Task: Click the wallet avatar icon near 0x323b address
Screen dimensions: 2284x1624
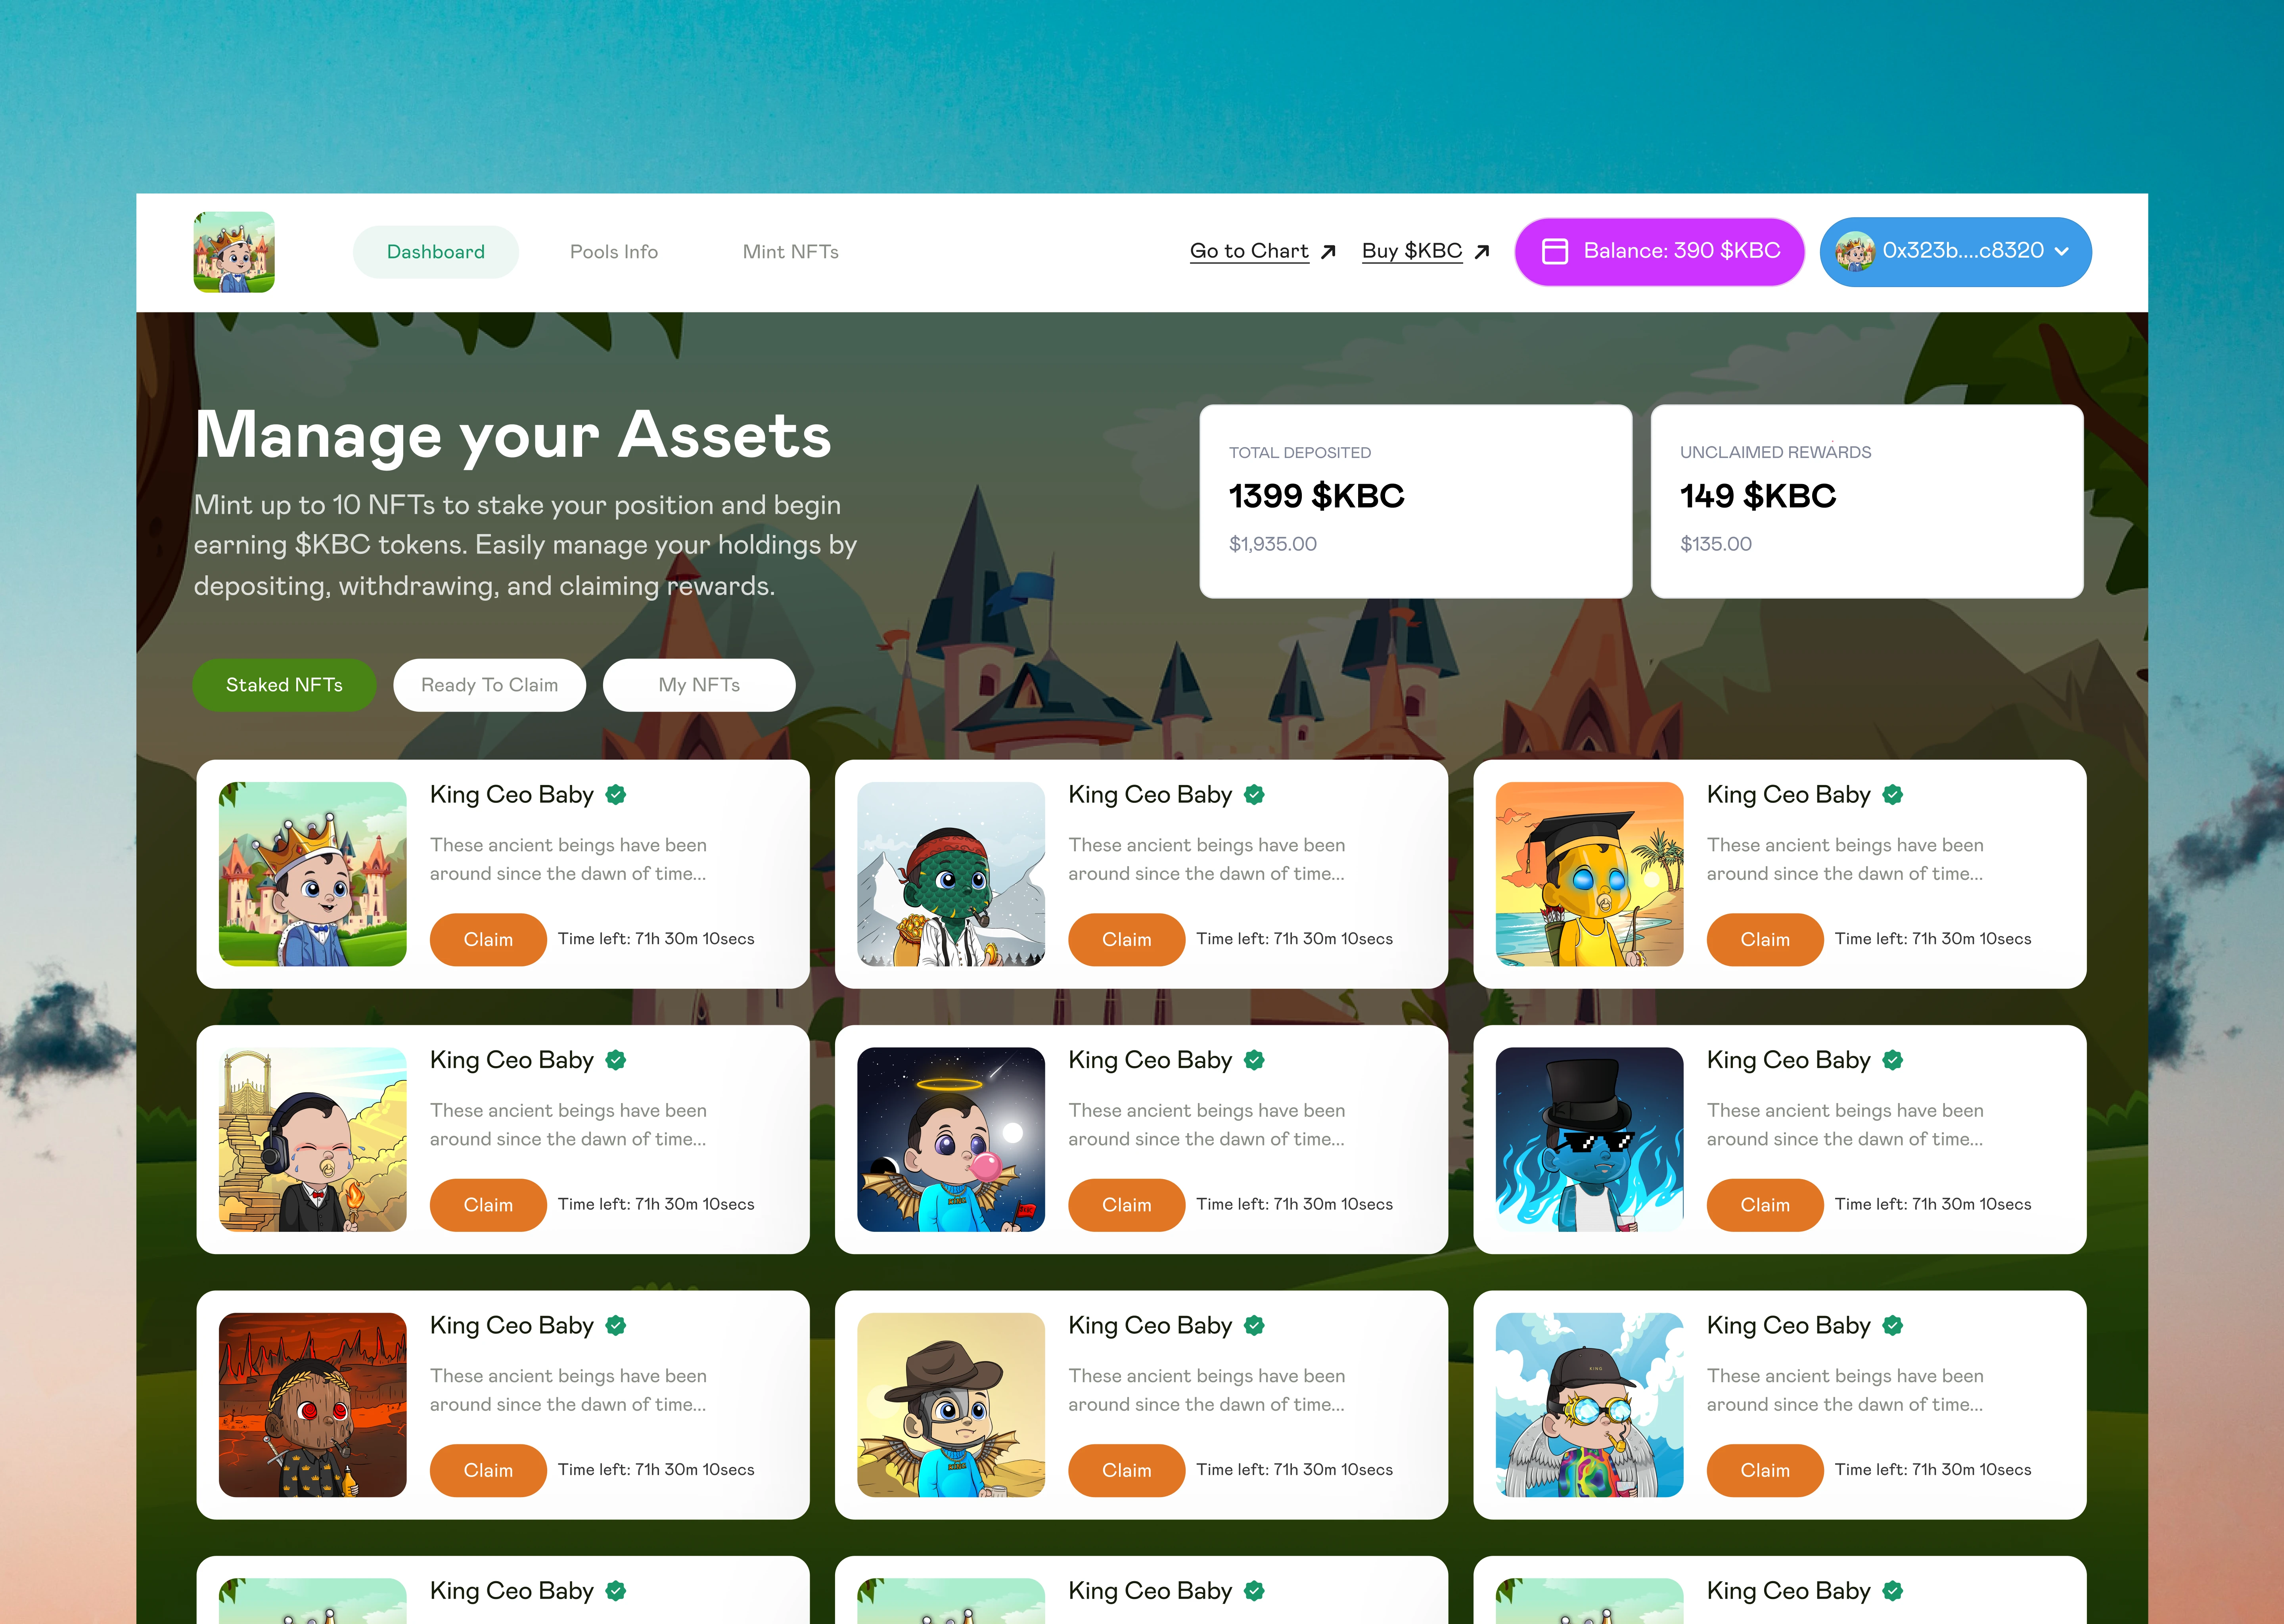Action: pyautogui.click(x=1855, y=251)
